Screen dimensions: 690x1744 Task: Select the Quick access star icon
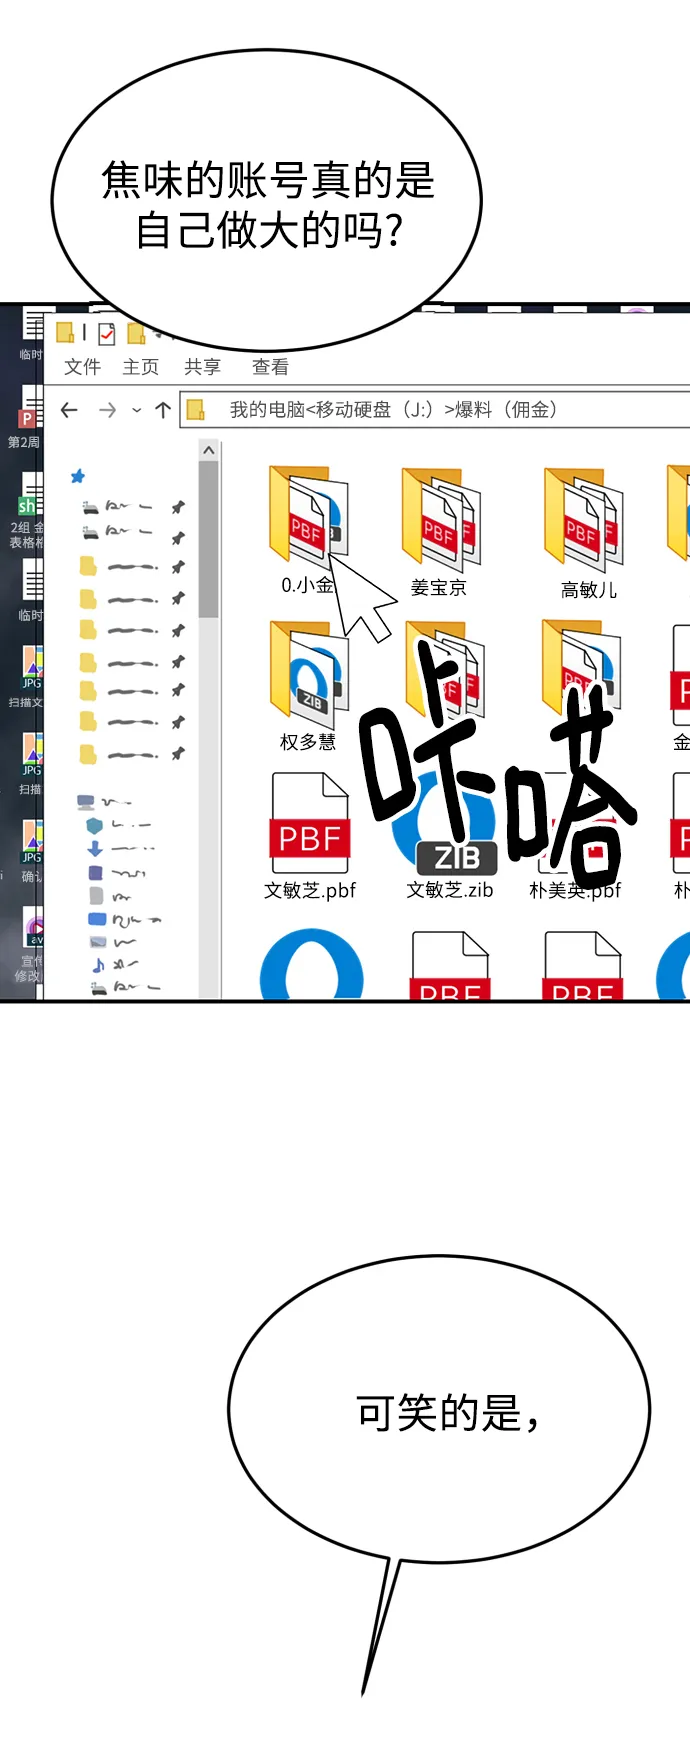(x=78, y=477)
